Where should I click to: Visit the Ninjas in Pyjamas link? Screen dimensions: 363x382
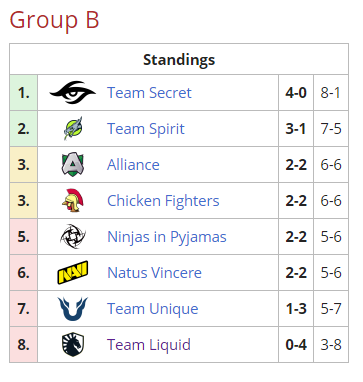point(167,237)
